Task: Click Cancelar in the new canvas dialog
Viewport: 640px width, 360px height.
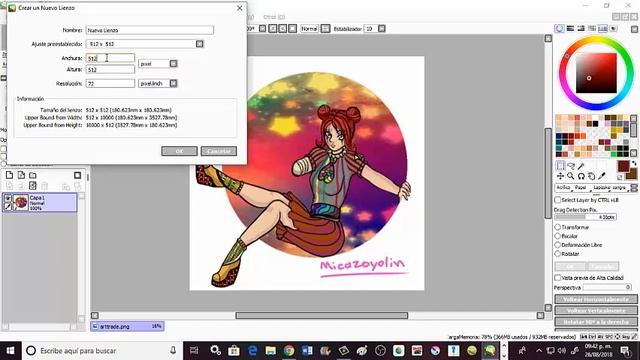Action: 219,151
